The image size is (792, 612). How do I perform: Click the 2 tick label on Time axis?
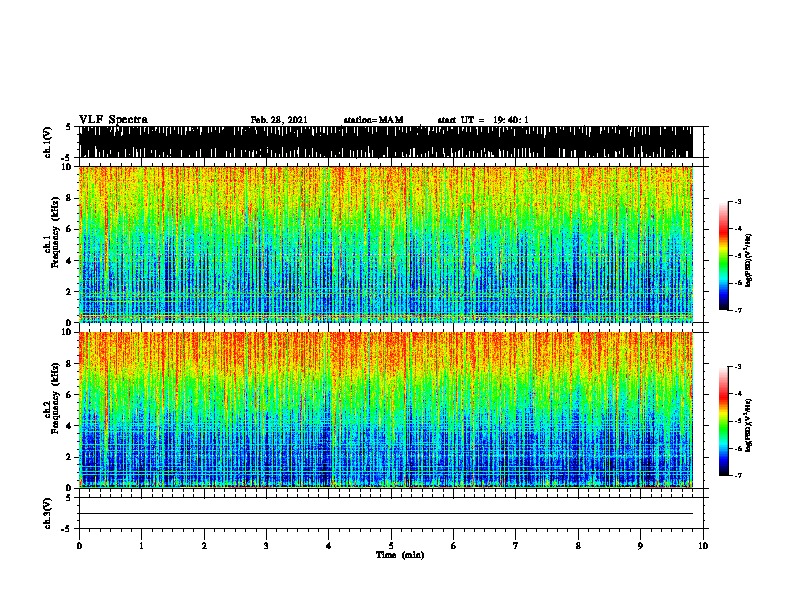204,546
